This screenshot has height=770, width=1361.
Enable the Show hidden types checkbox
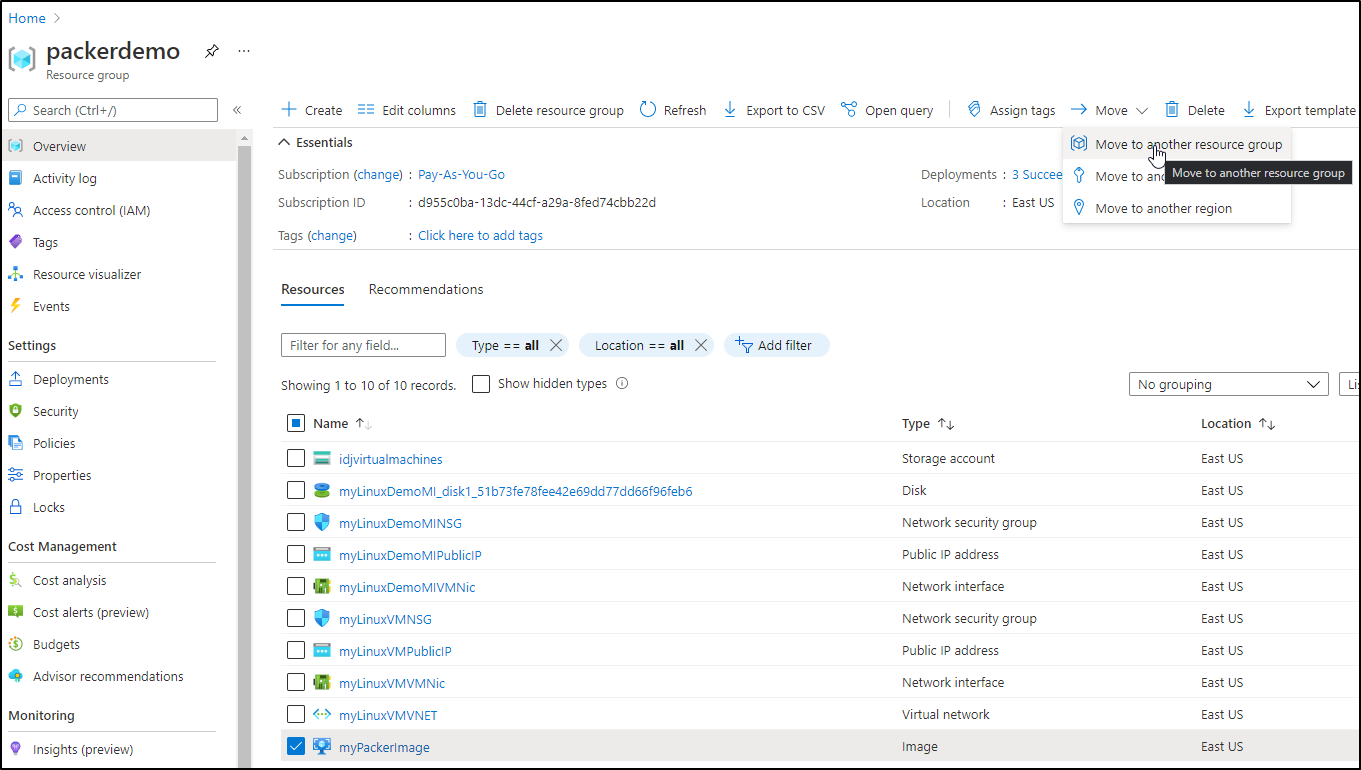pos(481,384)
